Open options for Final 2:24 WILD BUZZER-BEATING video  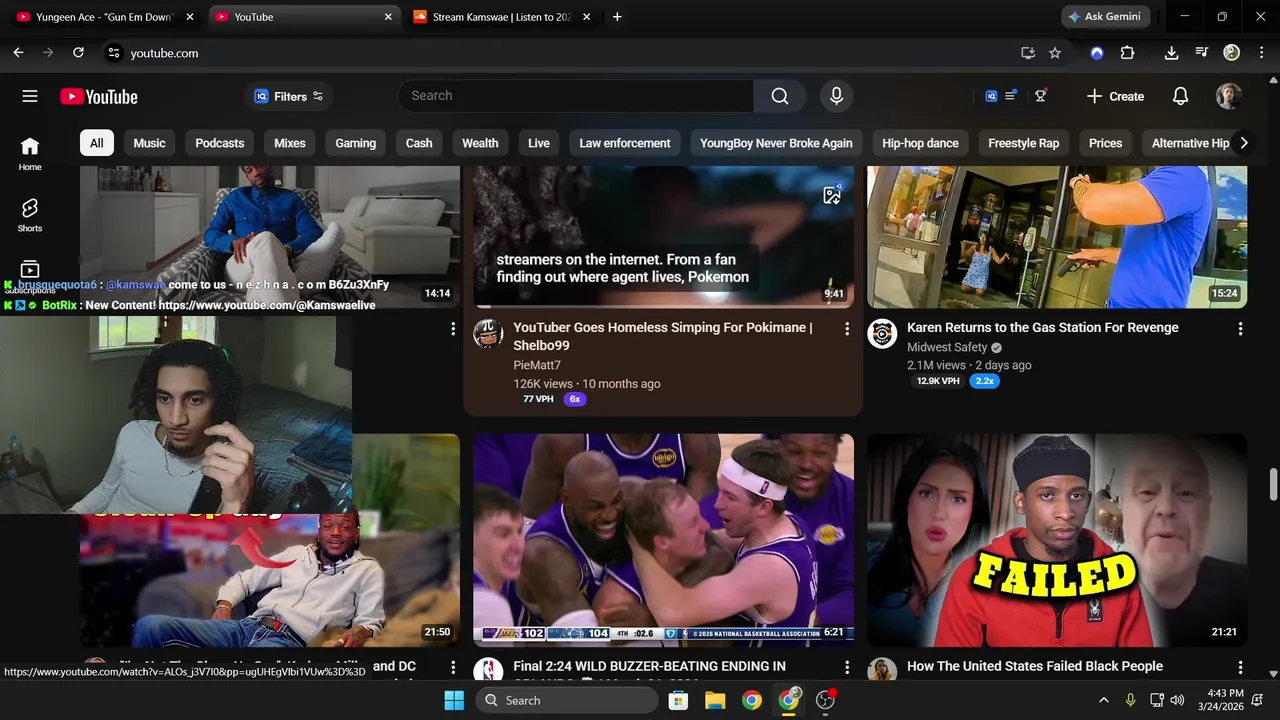(847, 667)
